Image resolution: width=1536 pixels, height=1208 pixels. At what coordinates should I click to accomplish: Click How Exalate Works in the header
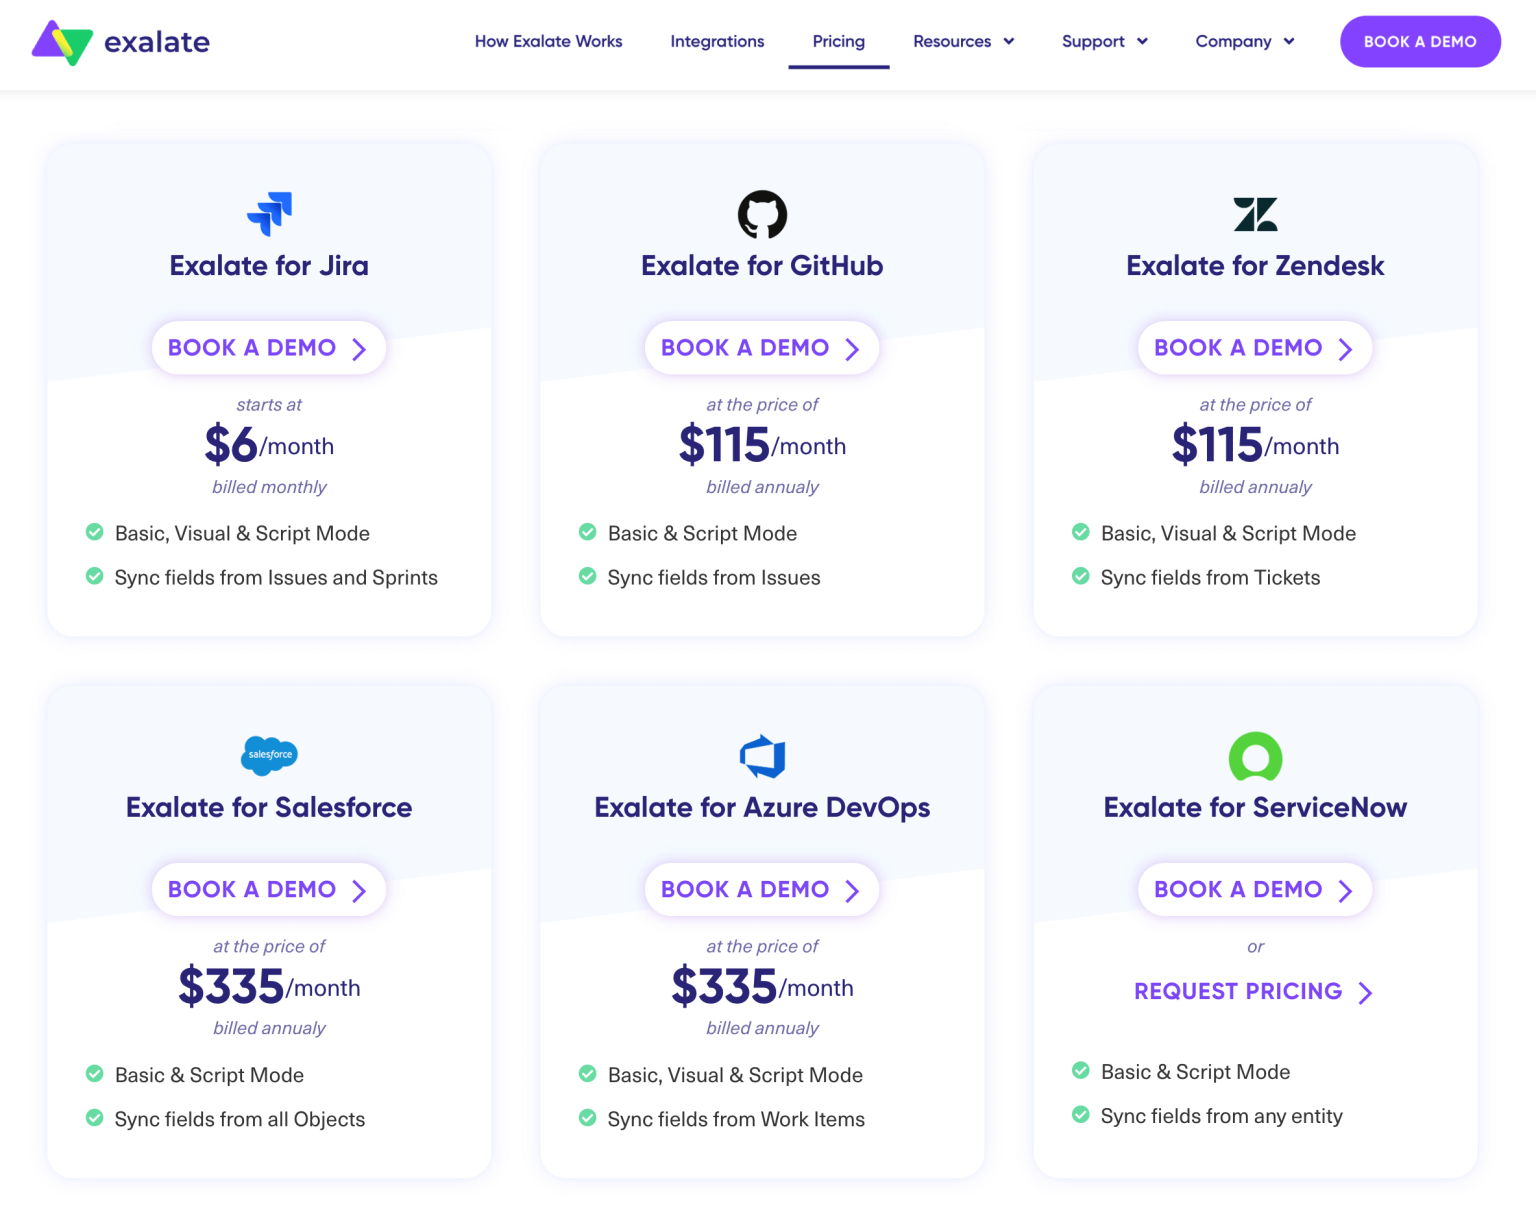[548, 41]
